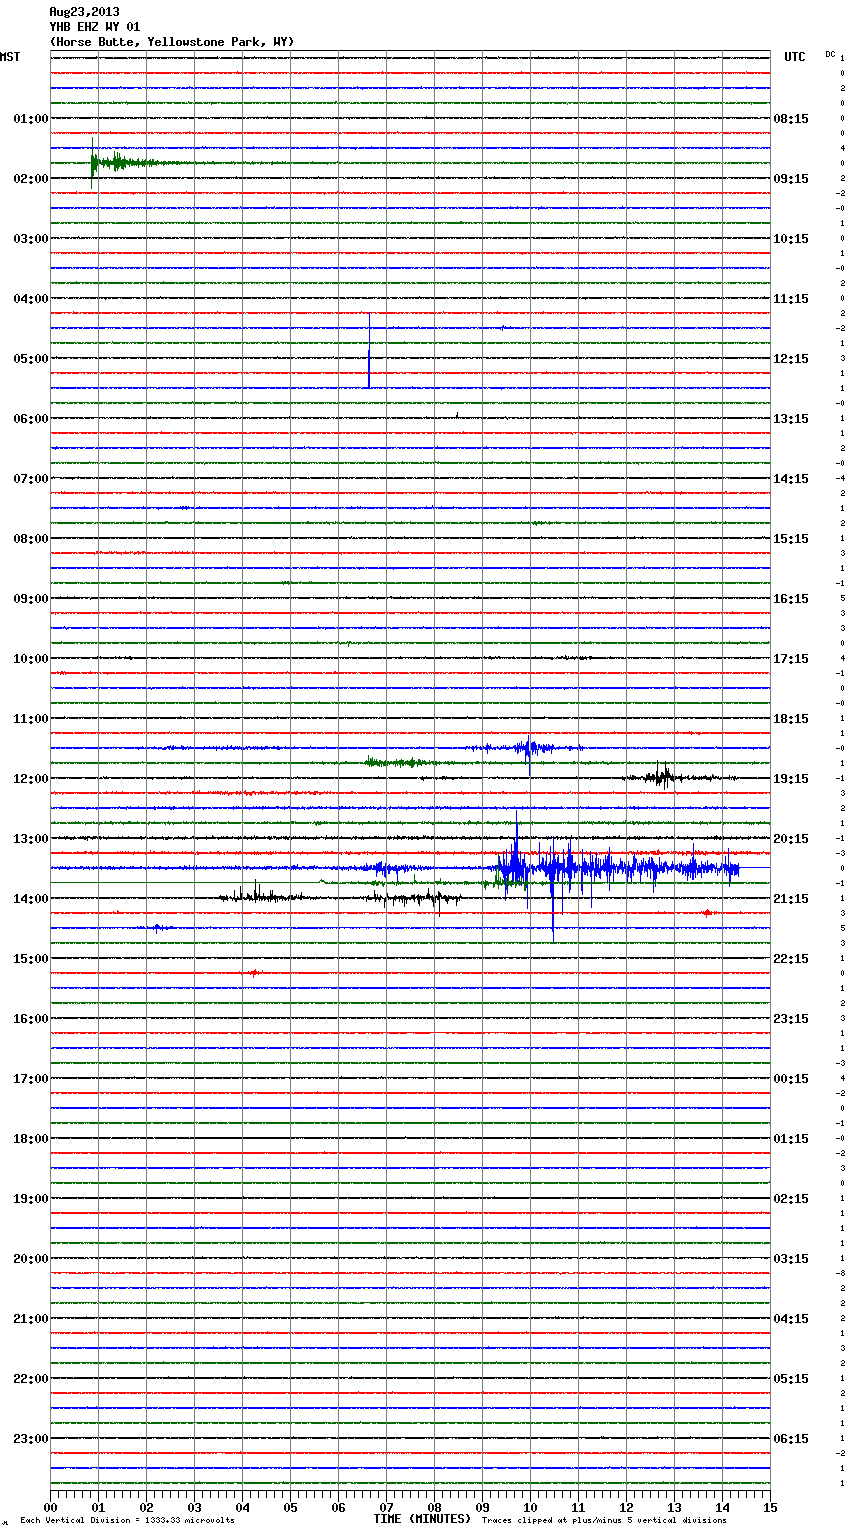850x1534 pixels.
Task: Choose the 23:15 UTC time label
Action: pyautogui.click(x=791, y=1019)
